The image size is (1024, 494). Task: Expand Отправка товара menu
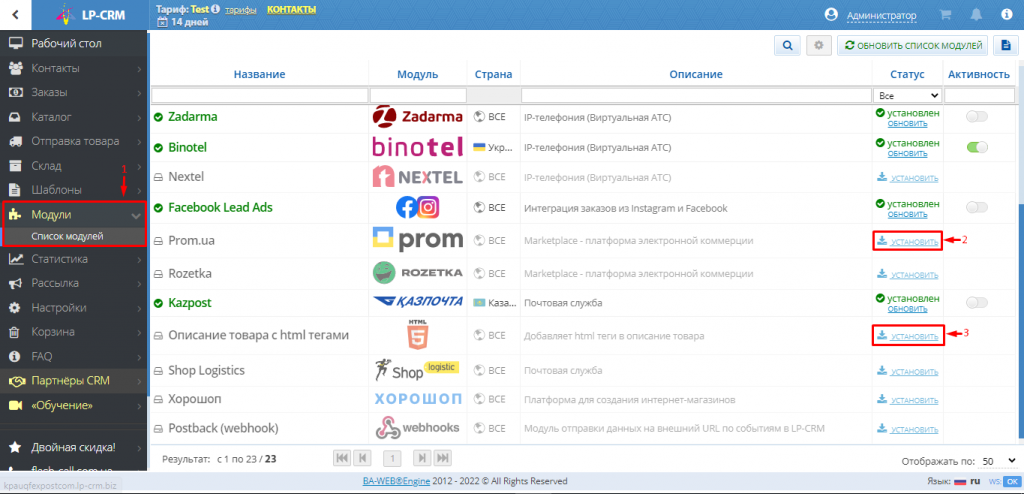pyautogui.click(x=74, y=141)
